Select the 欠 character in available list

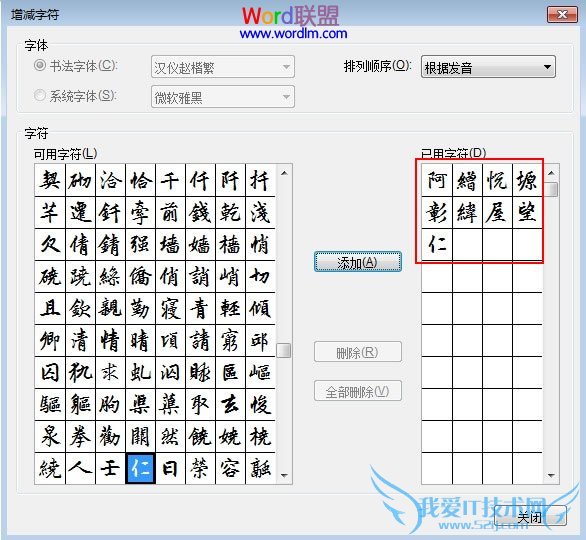pyautogui.click(x=50, y=244)
